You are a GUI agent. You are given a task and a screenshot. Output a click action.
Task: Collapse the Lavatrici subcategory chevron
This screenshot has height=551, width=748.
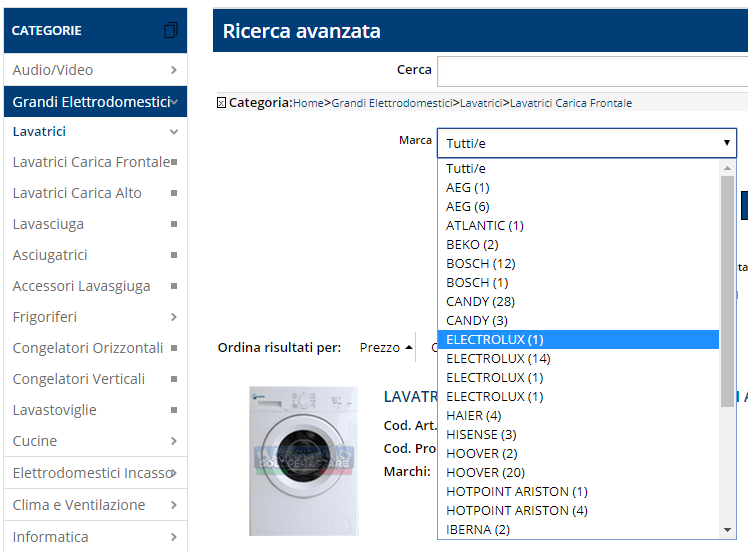point(174,132)
